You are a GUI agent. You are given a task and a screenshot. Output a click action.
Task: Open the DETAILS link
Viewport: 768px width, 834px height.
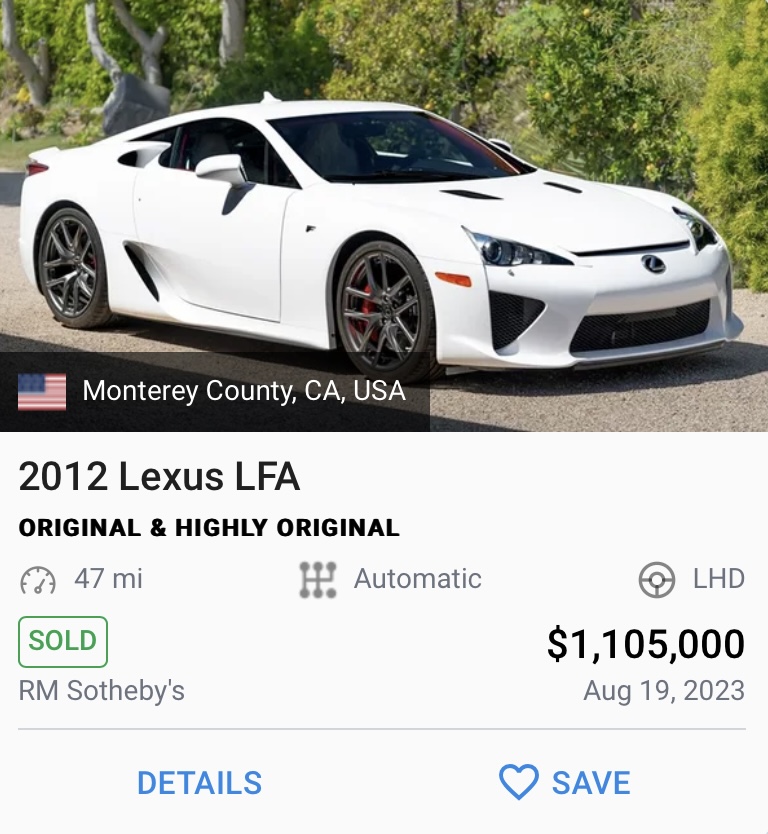coord(199,783)
